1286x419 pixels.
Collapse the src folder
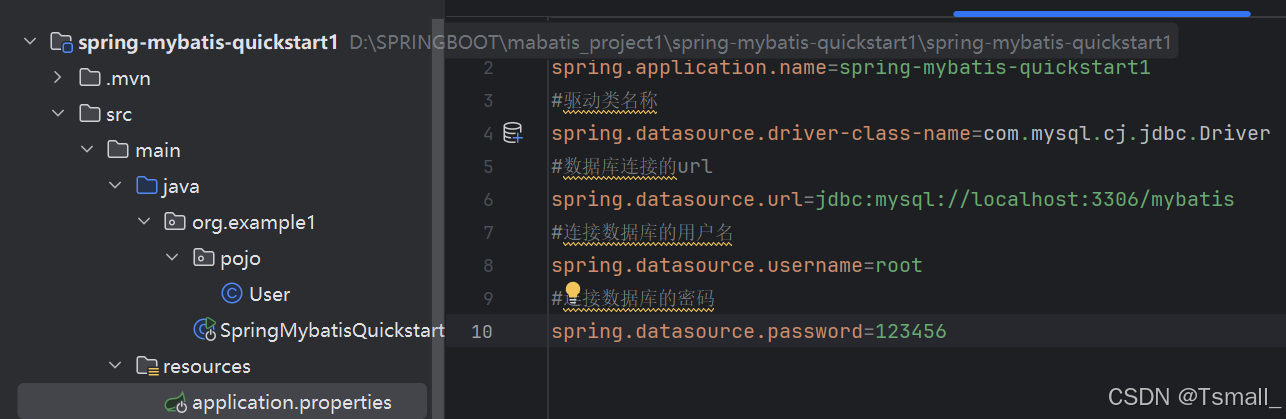point(58,114)
